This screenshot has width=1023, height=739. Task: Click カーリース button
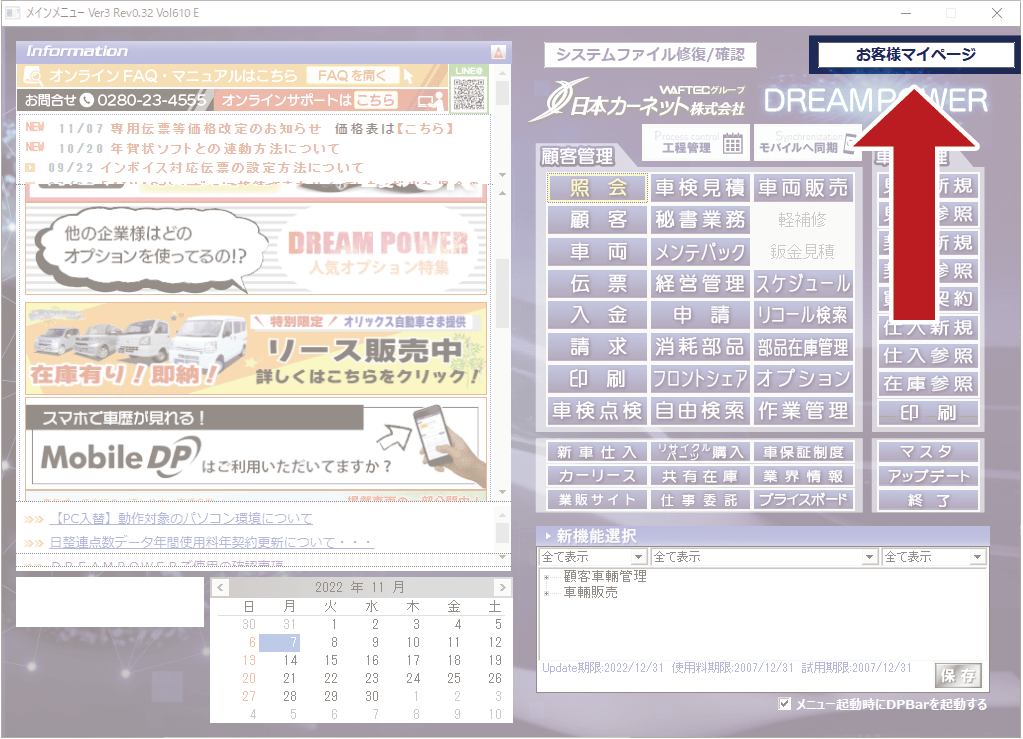[x=598, y=476]
